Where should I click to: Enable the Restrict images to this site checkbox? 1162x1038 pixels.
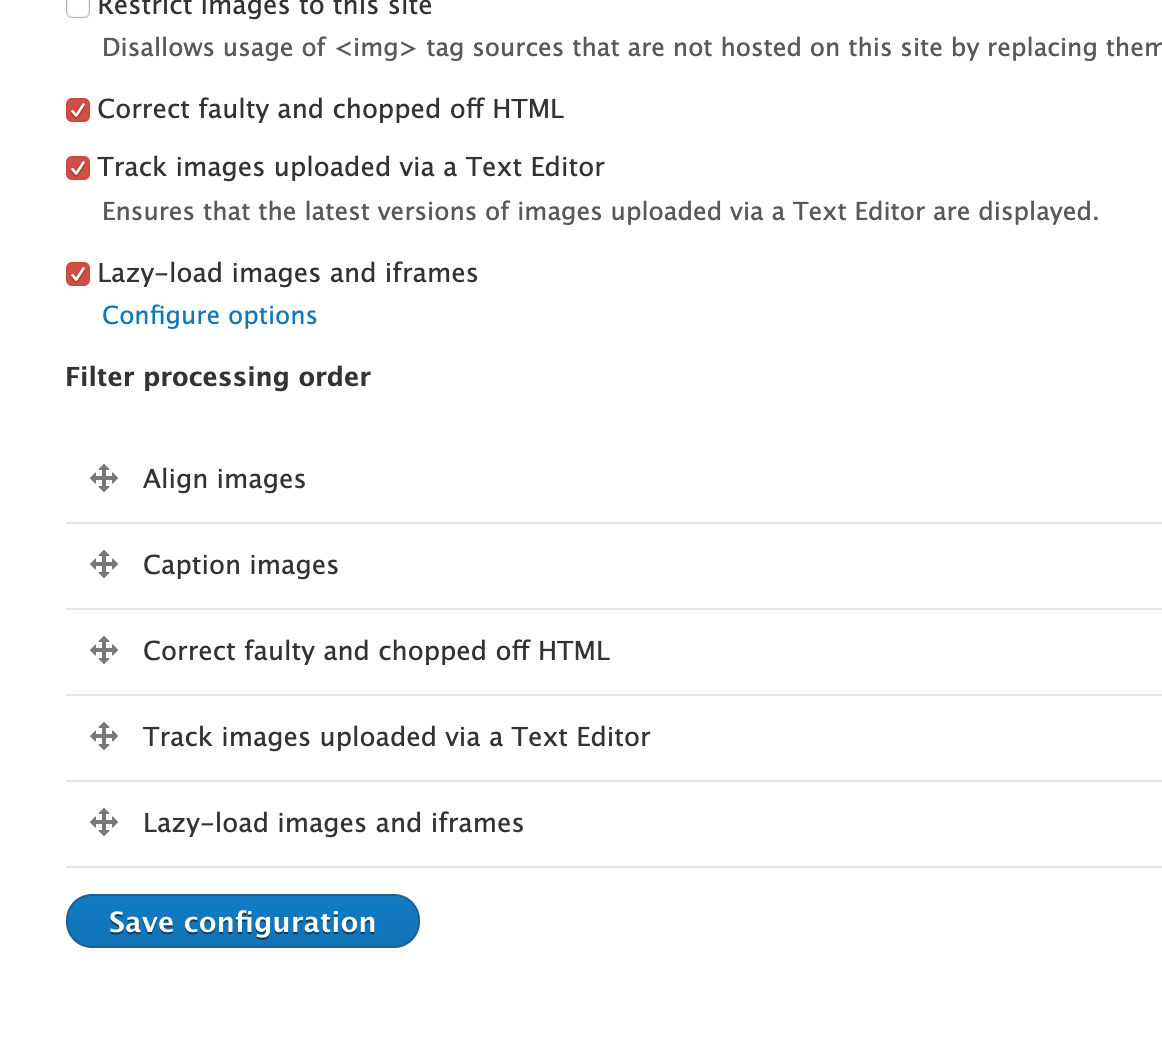click(x=78, y=8)
